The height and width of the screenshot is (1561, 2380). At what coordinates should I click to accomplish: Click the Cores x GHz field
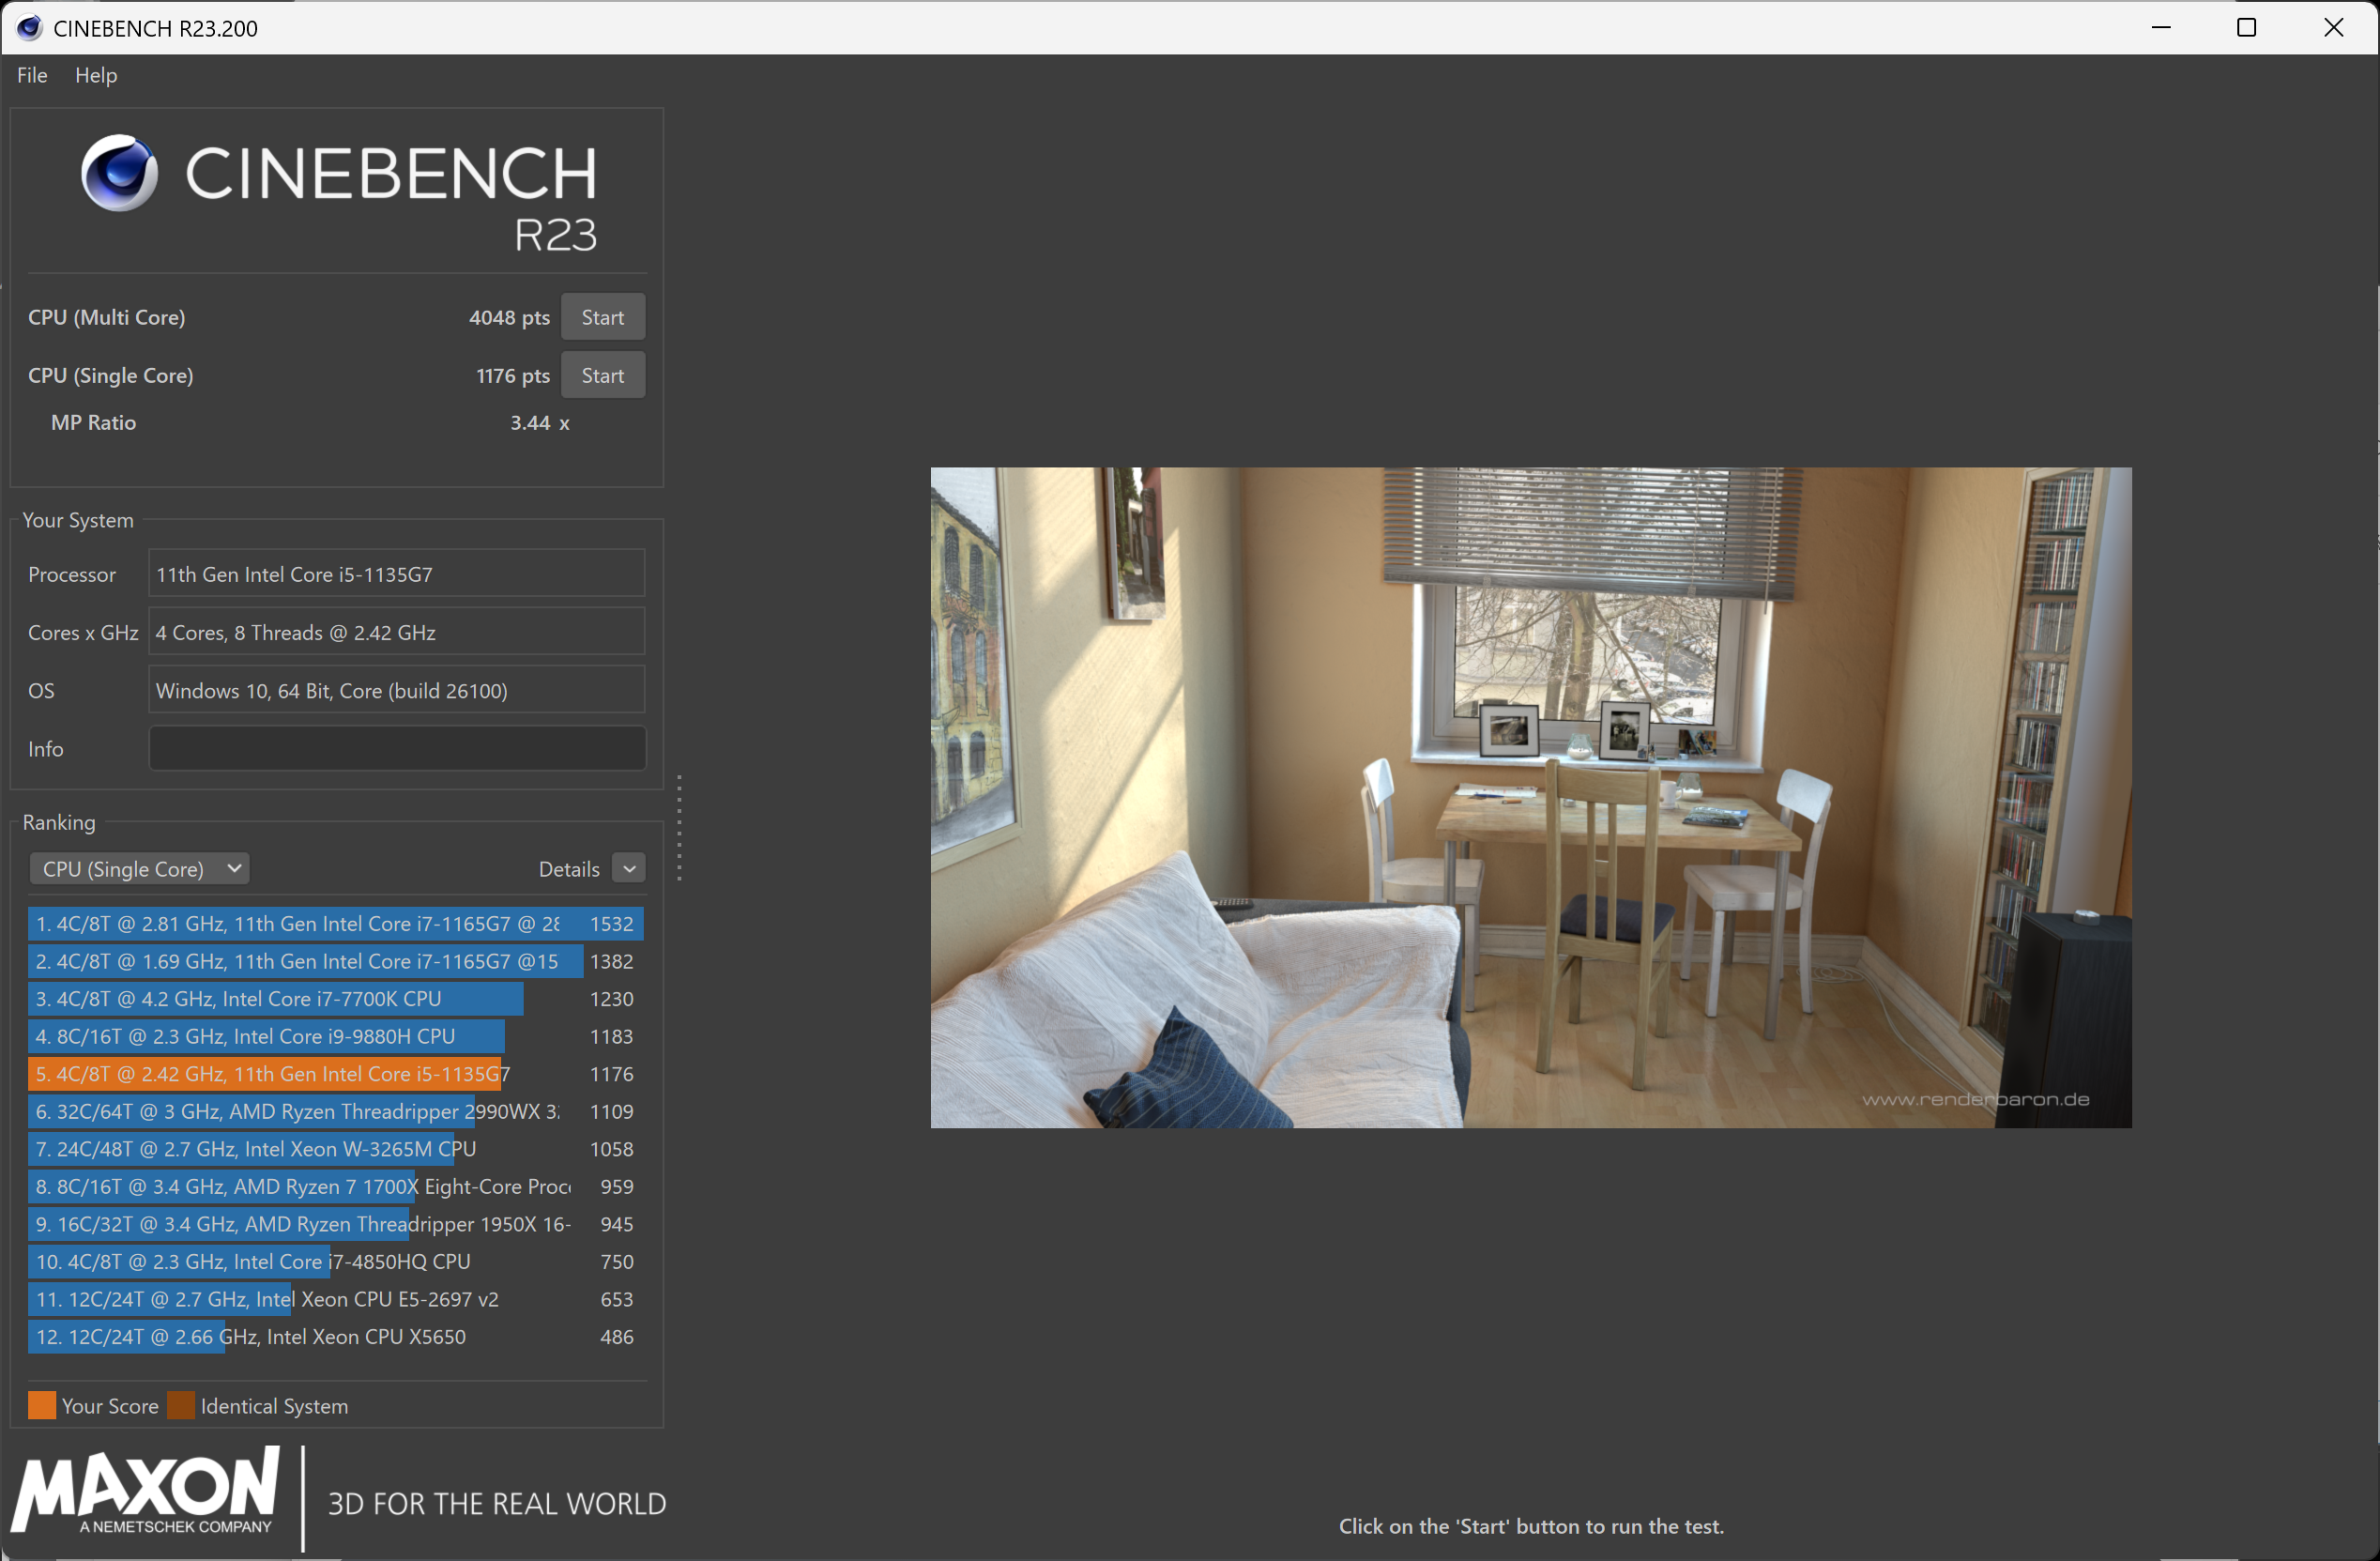[397, 632]
